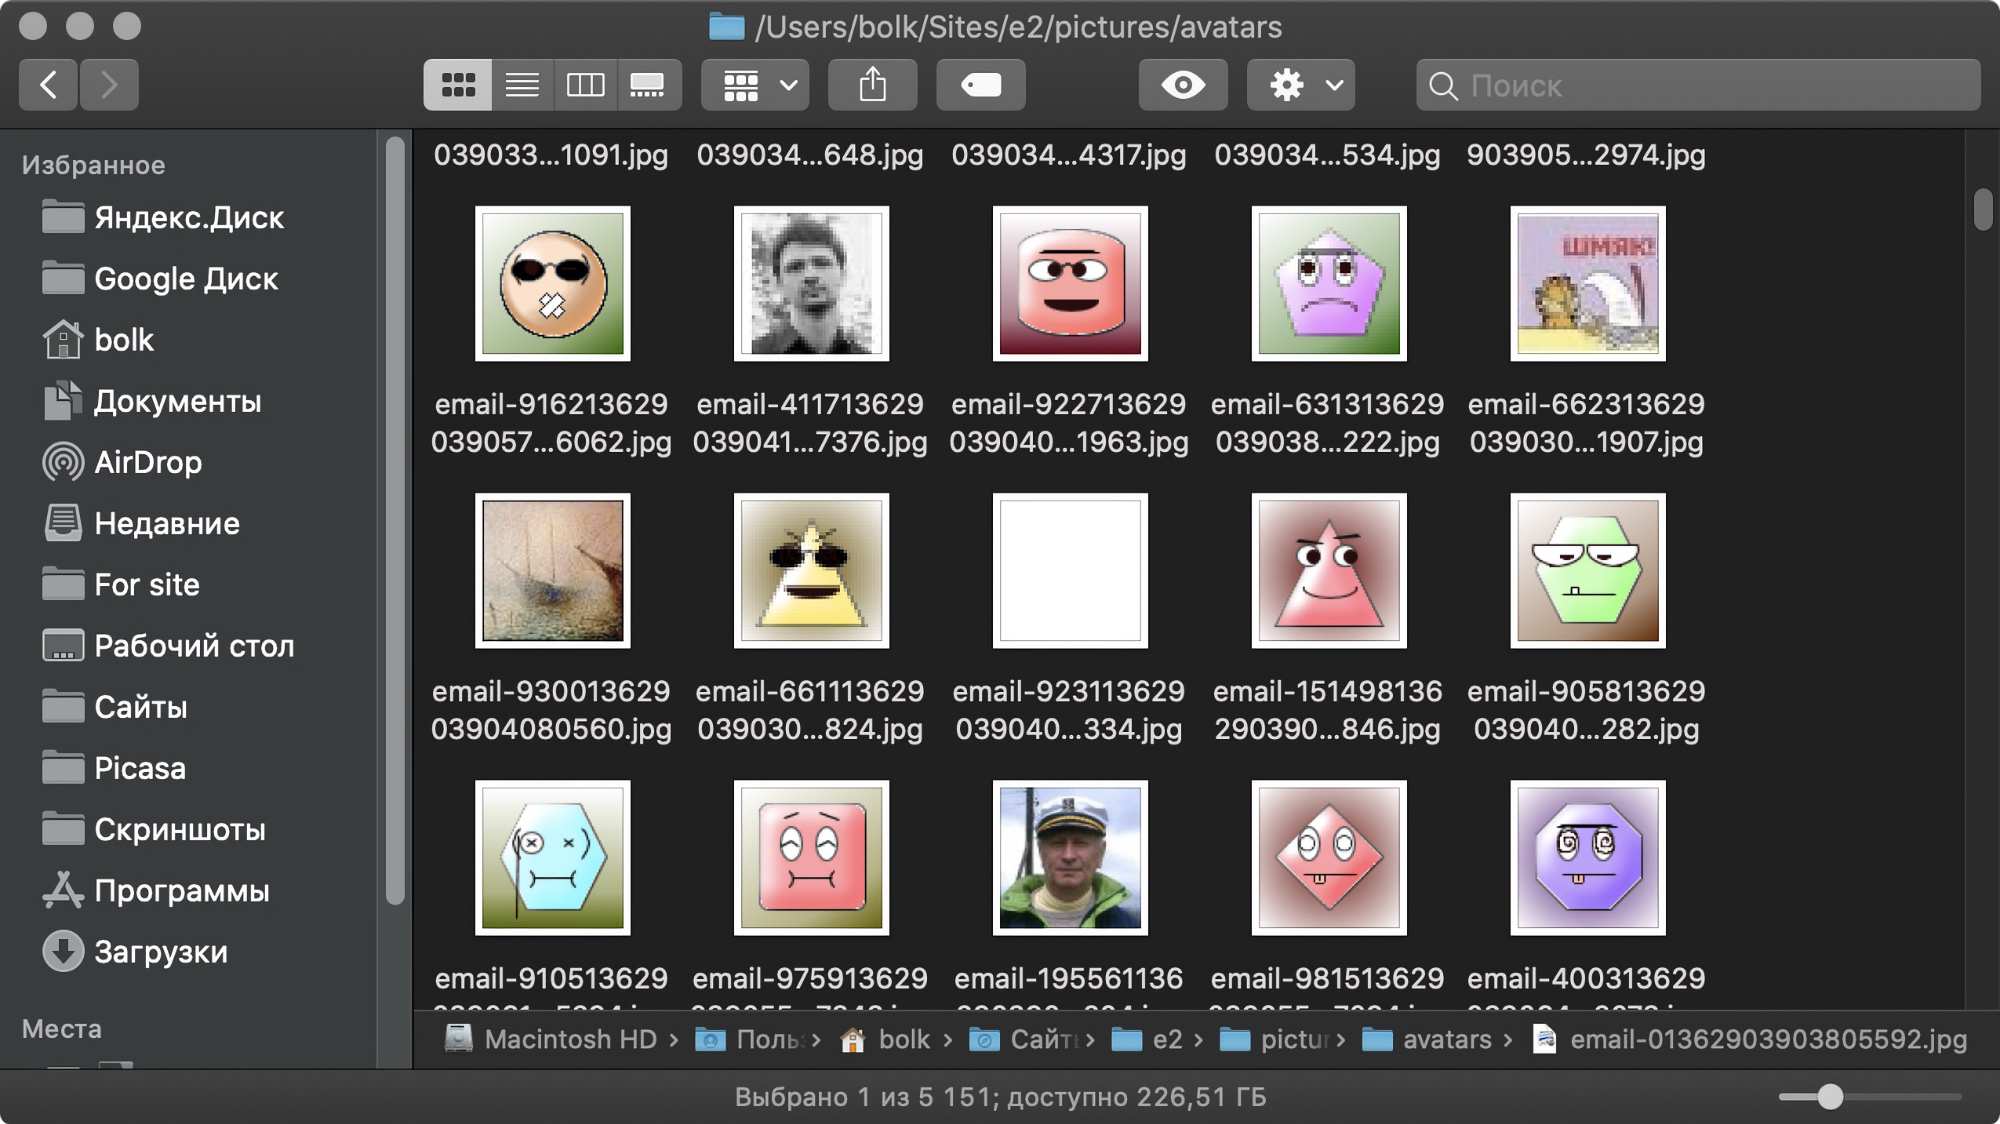This screenshot has height=1124, width=2000.
Task: Click the Share toolbar button
Action: tap(872, 85)
